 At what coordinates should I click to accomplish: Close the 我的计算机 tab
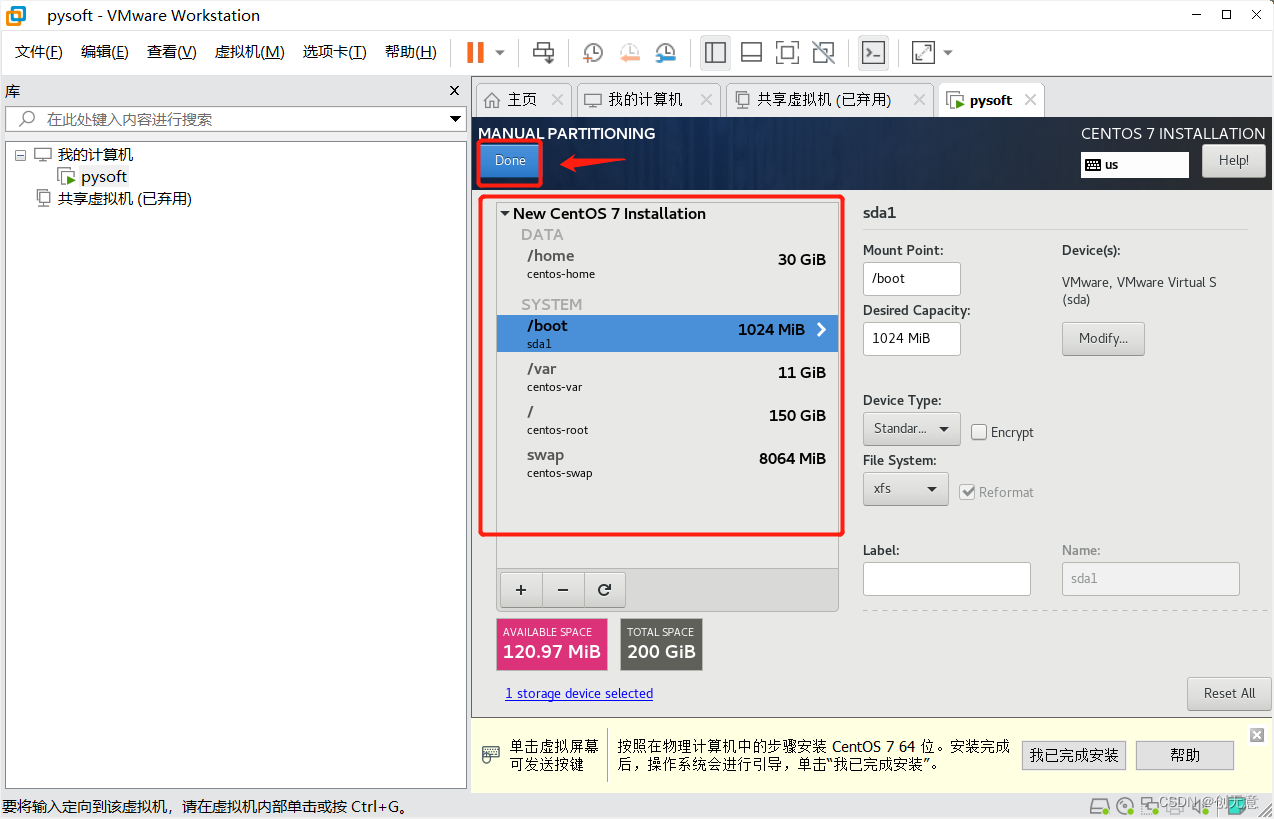pyautogui.click(x=707, y=100)
